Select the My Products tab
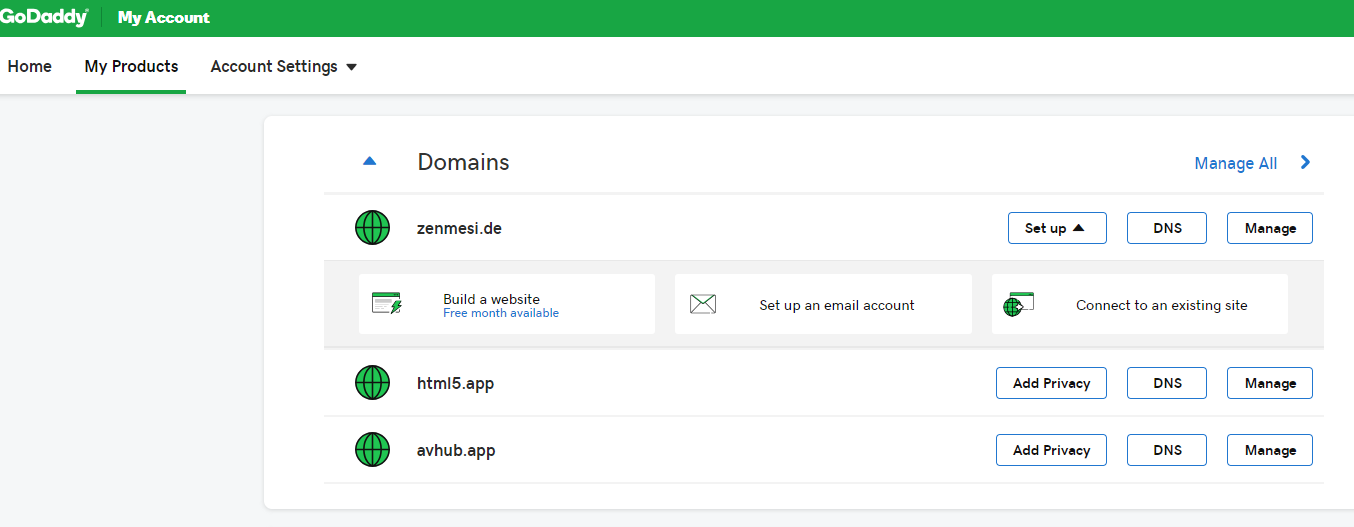This screenshot has width=1354, height=527. (x=131, y=67)
